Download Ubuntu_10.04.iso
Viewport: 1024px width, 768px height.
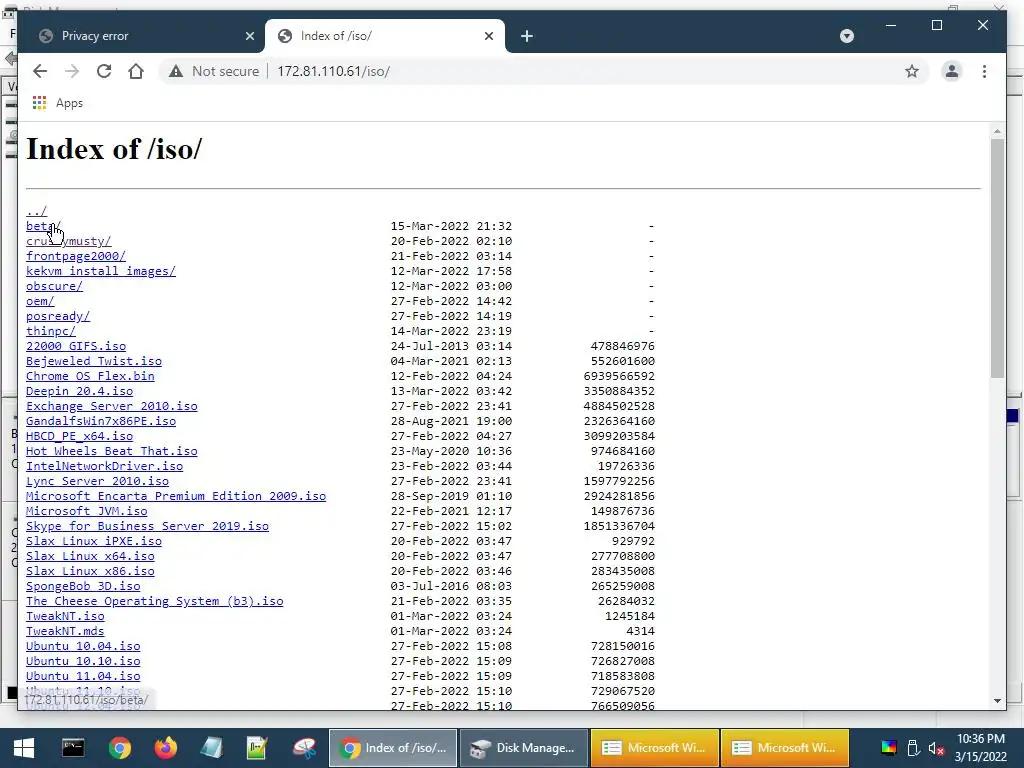83,647
